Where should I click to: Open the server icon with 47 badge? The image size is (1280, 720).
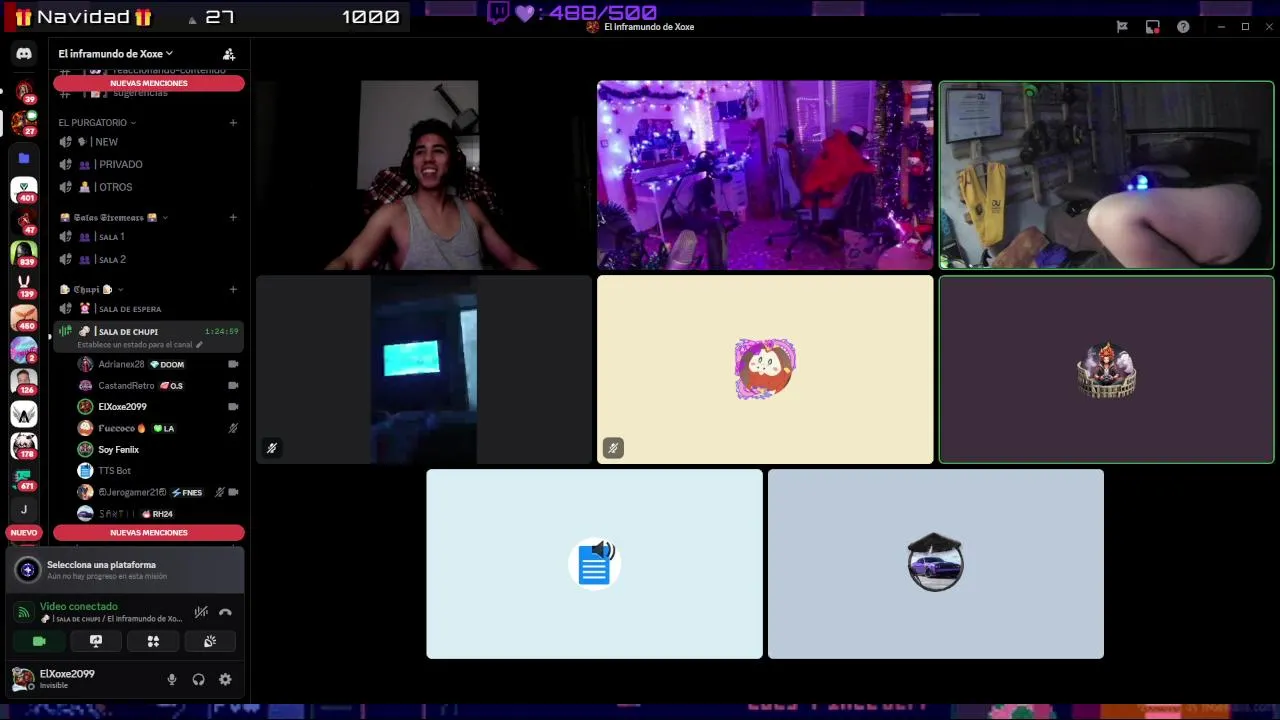24,221
